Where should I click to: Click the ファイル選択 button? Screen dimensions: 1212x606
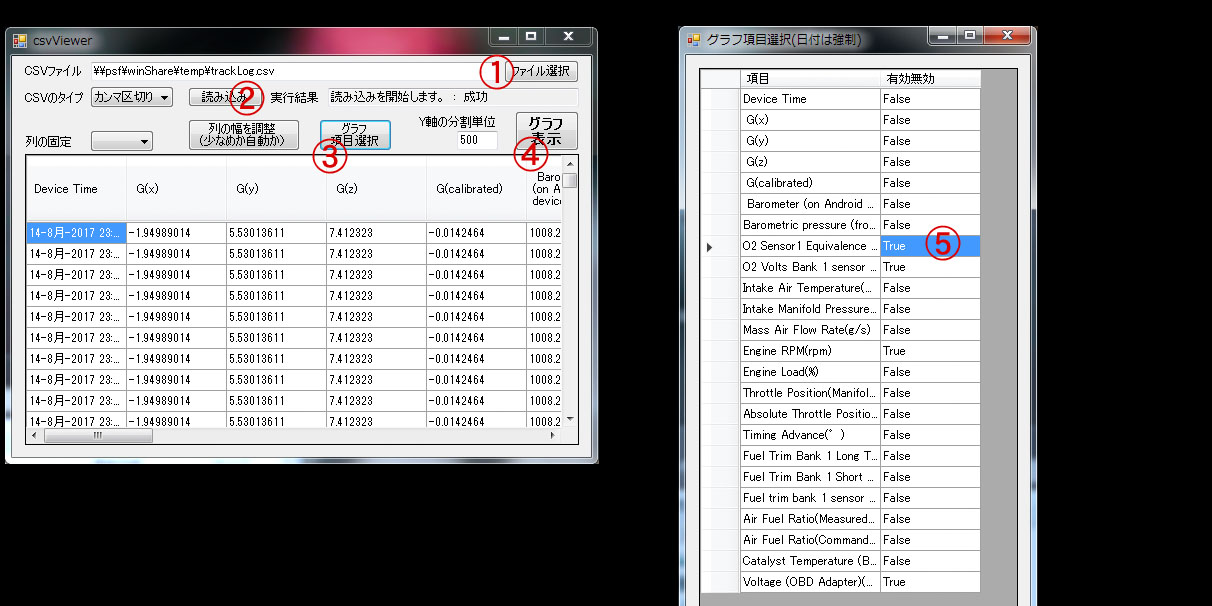pyautogui.click(x=542, y=72)
